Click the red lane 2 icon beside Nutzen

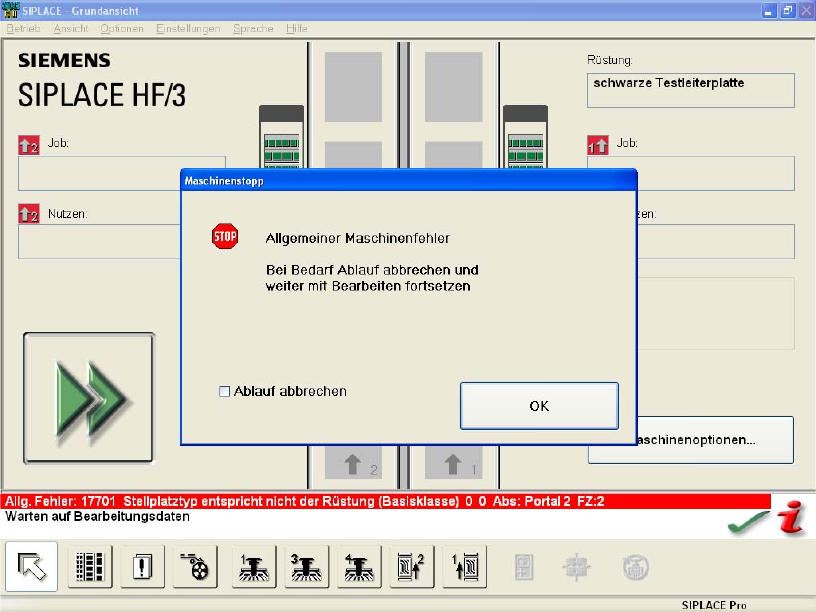29,213
